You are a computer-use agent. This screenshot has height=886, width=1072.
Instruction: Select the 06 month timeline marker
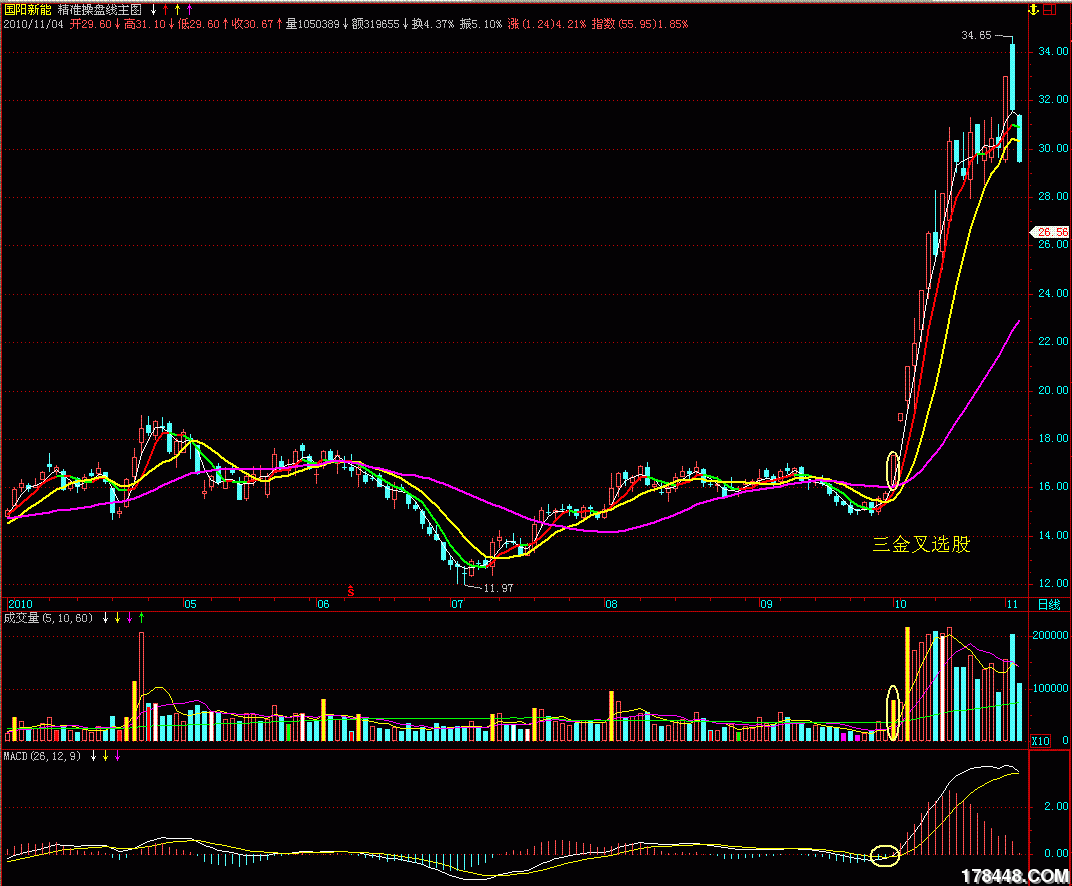point(323,604)
